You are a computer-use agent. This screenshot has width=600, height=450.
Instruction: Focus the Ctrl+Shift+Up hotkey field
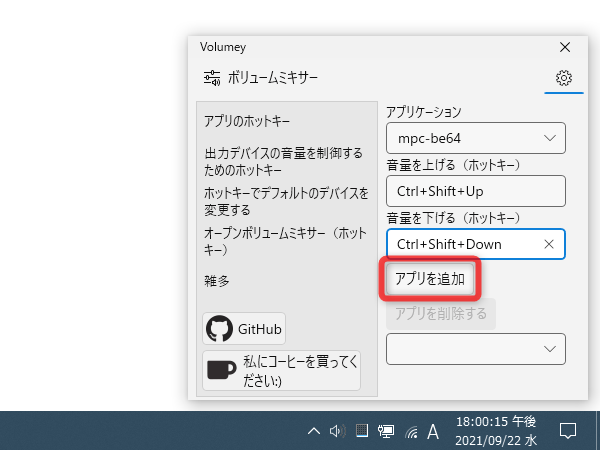click(476, 191)
